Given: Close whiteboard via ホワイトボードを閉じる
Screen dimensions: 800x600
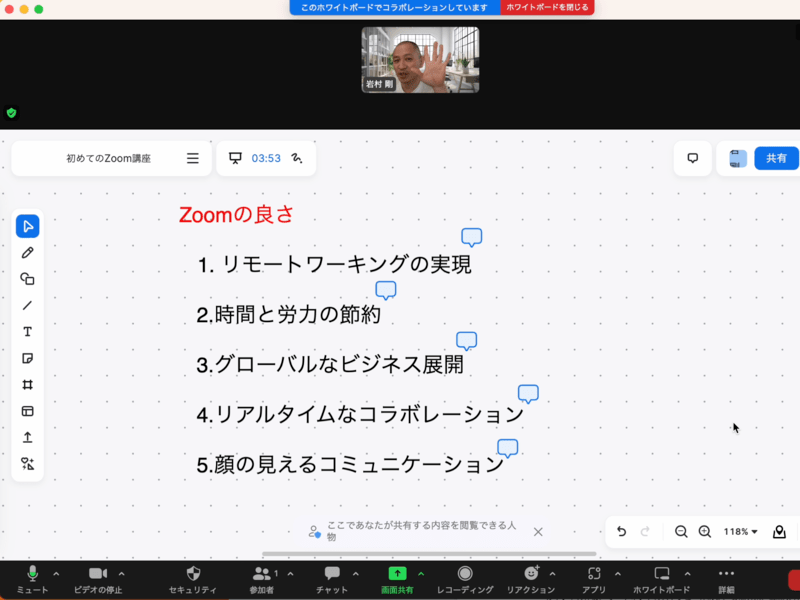Looking at the screenshot, I should coord(547,7).
